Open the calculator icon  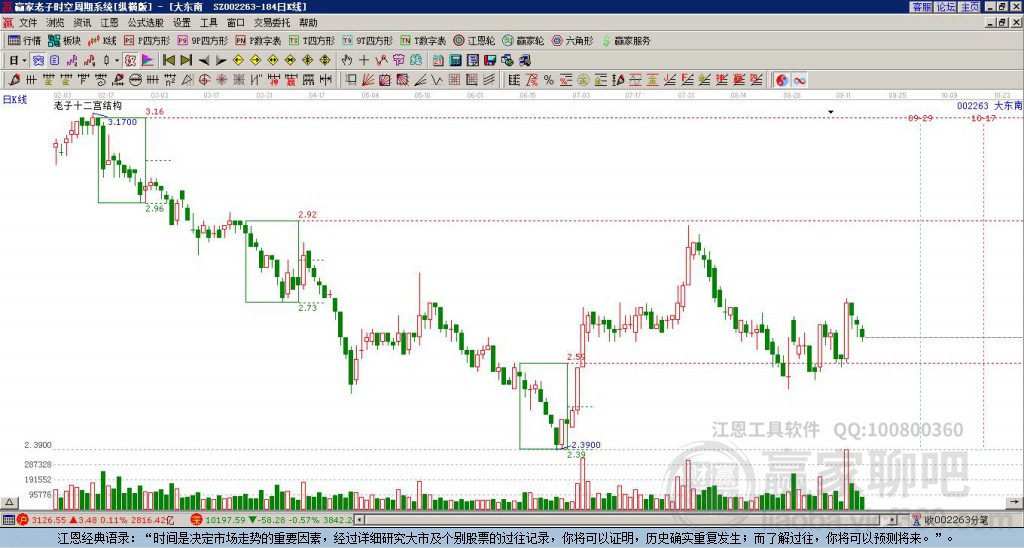pos(455,60)
